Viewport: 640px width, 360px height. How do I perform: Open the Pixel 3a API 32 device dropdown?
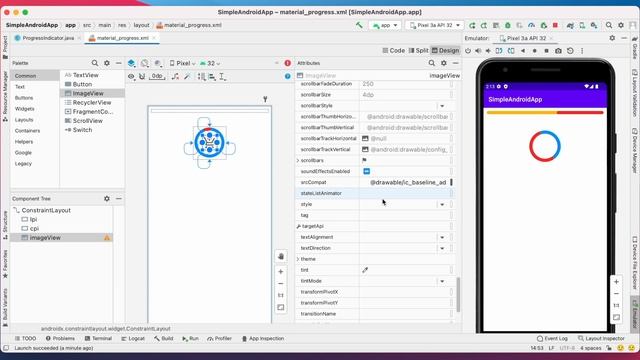pos(435,25)
